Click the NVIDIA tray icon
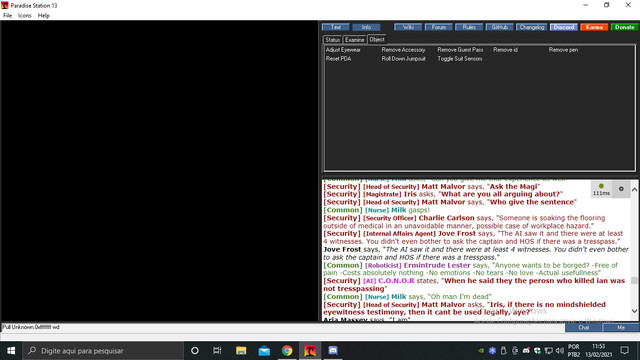This screenshot has height=360, width=640. coord(481,351)
